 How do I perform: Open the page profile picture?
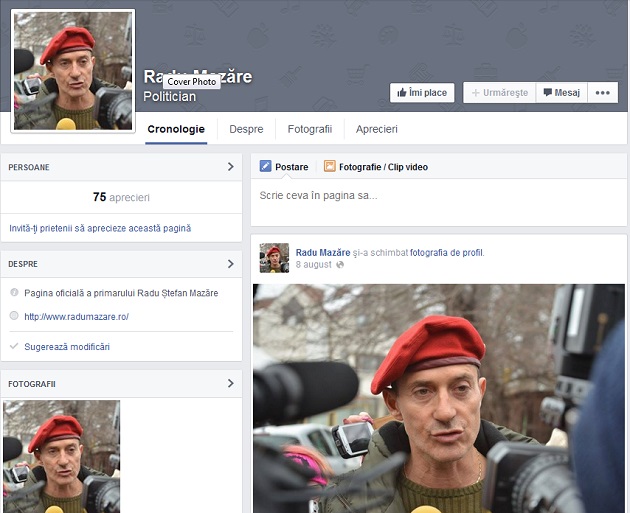[x=72, y=71]
